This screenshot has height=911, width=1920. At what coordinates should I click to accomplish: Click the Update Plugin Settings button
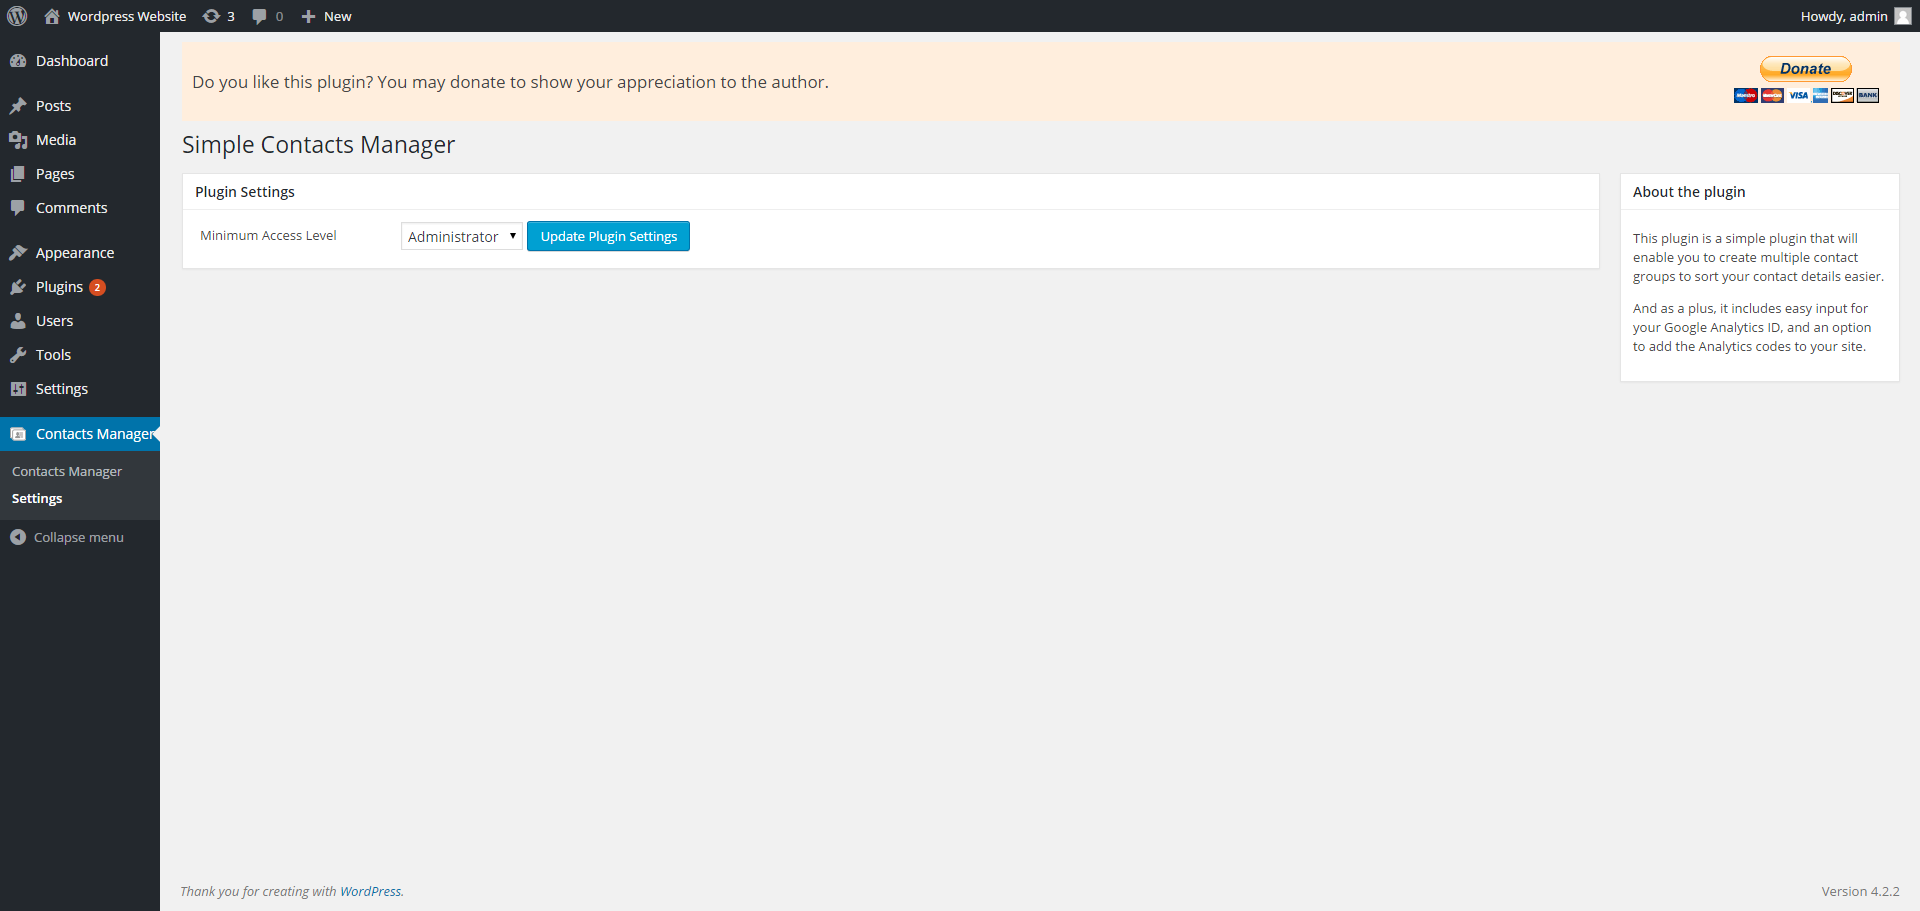tap(608, 236)
